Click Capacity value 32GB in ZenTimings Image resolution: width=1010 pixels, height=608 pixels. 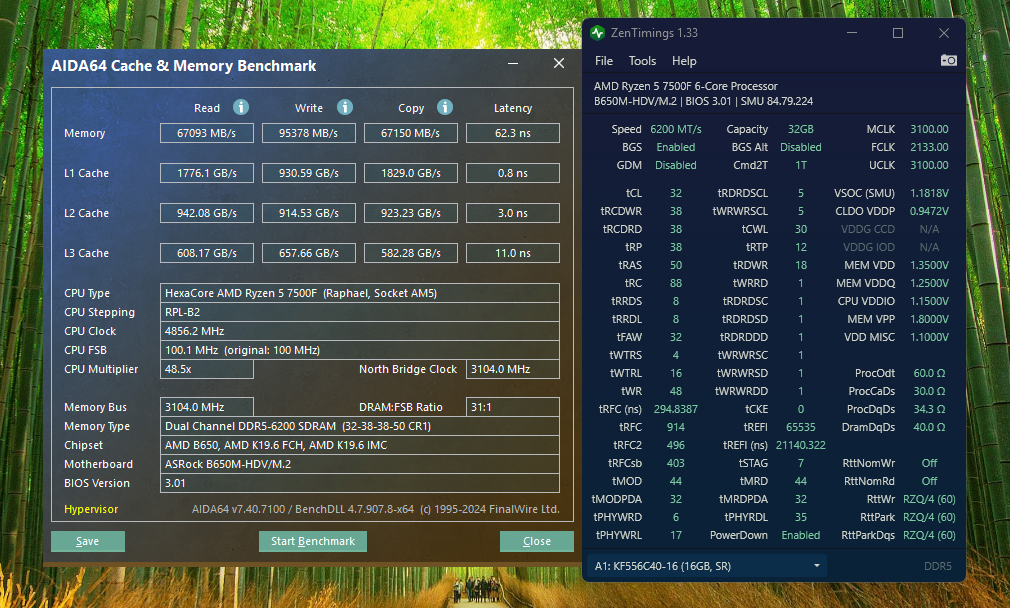point(801,129)
